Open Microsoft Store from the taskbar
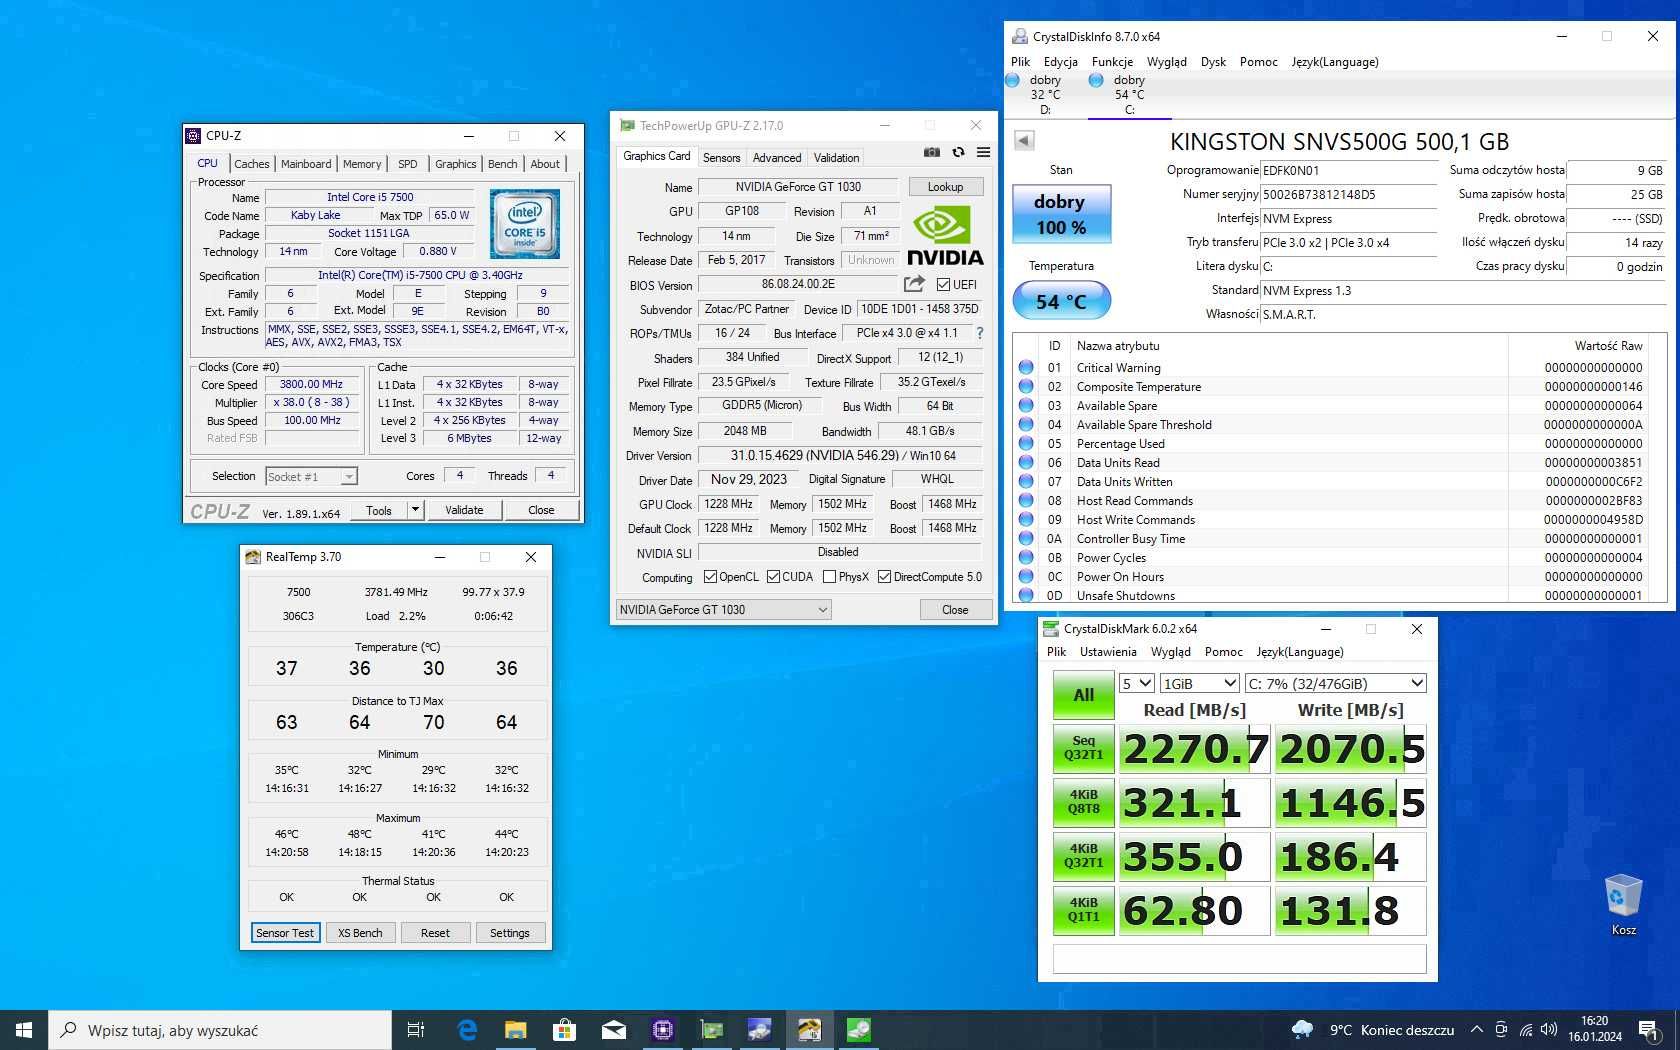Viewport: 1680px width, 1050px height. (x=564, y=1030)
